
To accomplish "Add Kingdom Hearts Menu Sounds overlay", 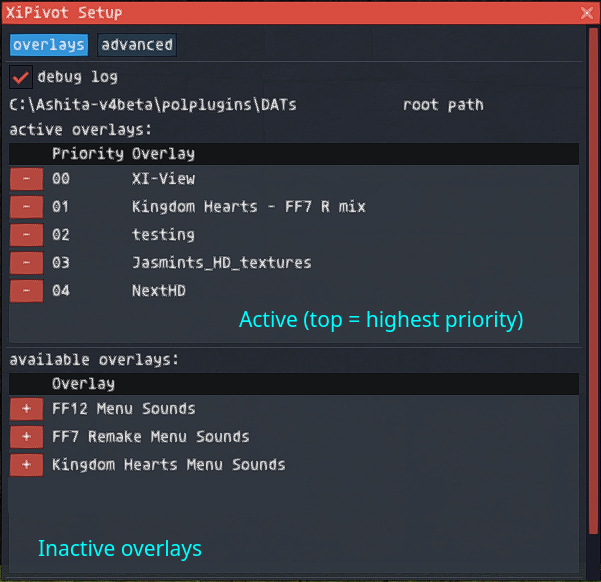I will [26, 465].
